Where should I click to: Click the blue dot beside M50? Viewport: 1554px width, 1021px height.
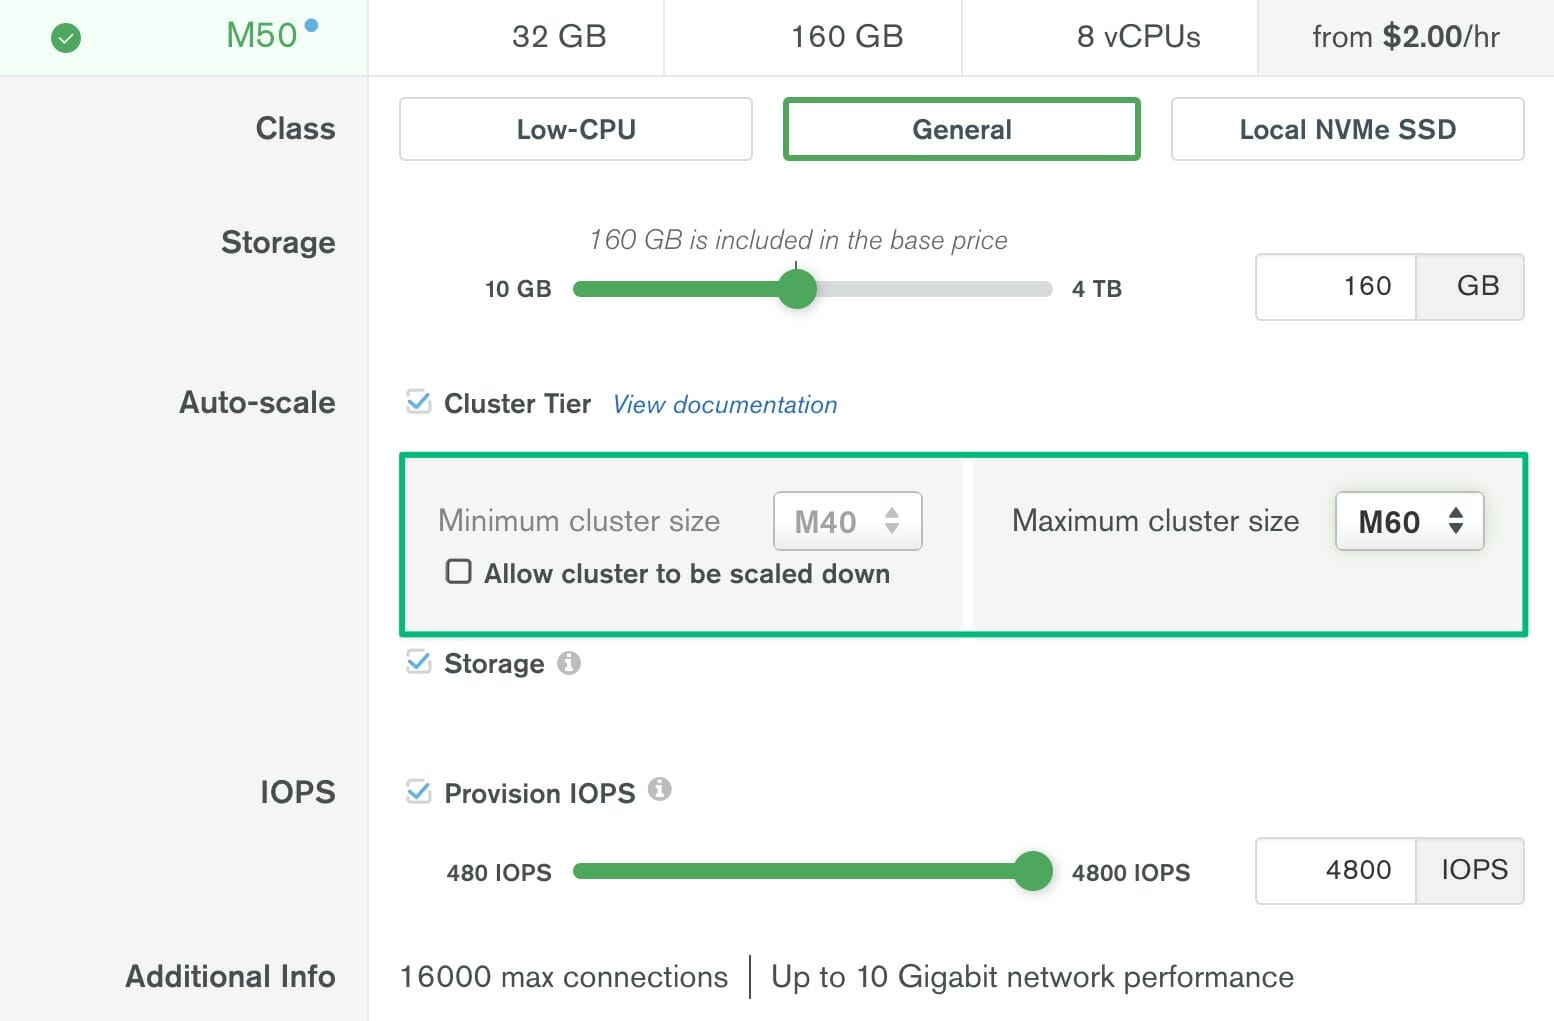(x=311, y=25)
